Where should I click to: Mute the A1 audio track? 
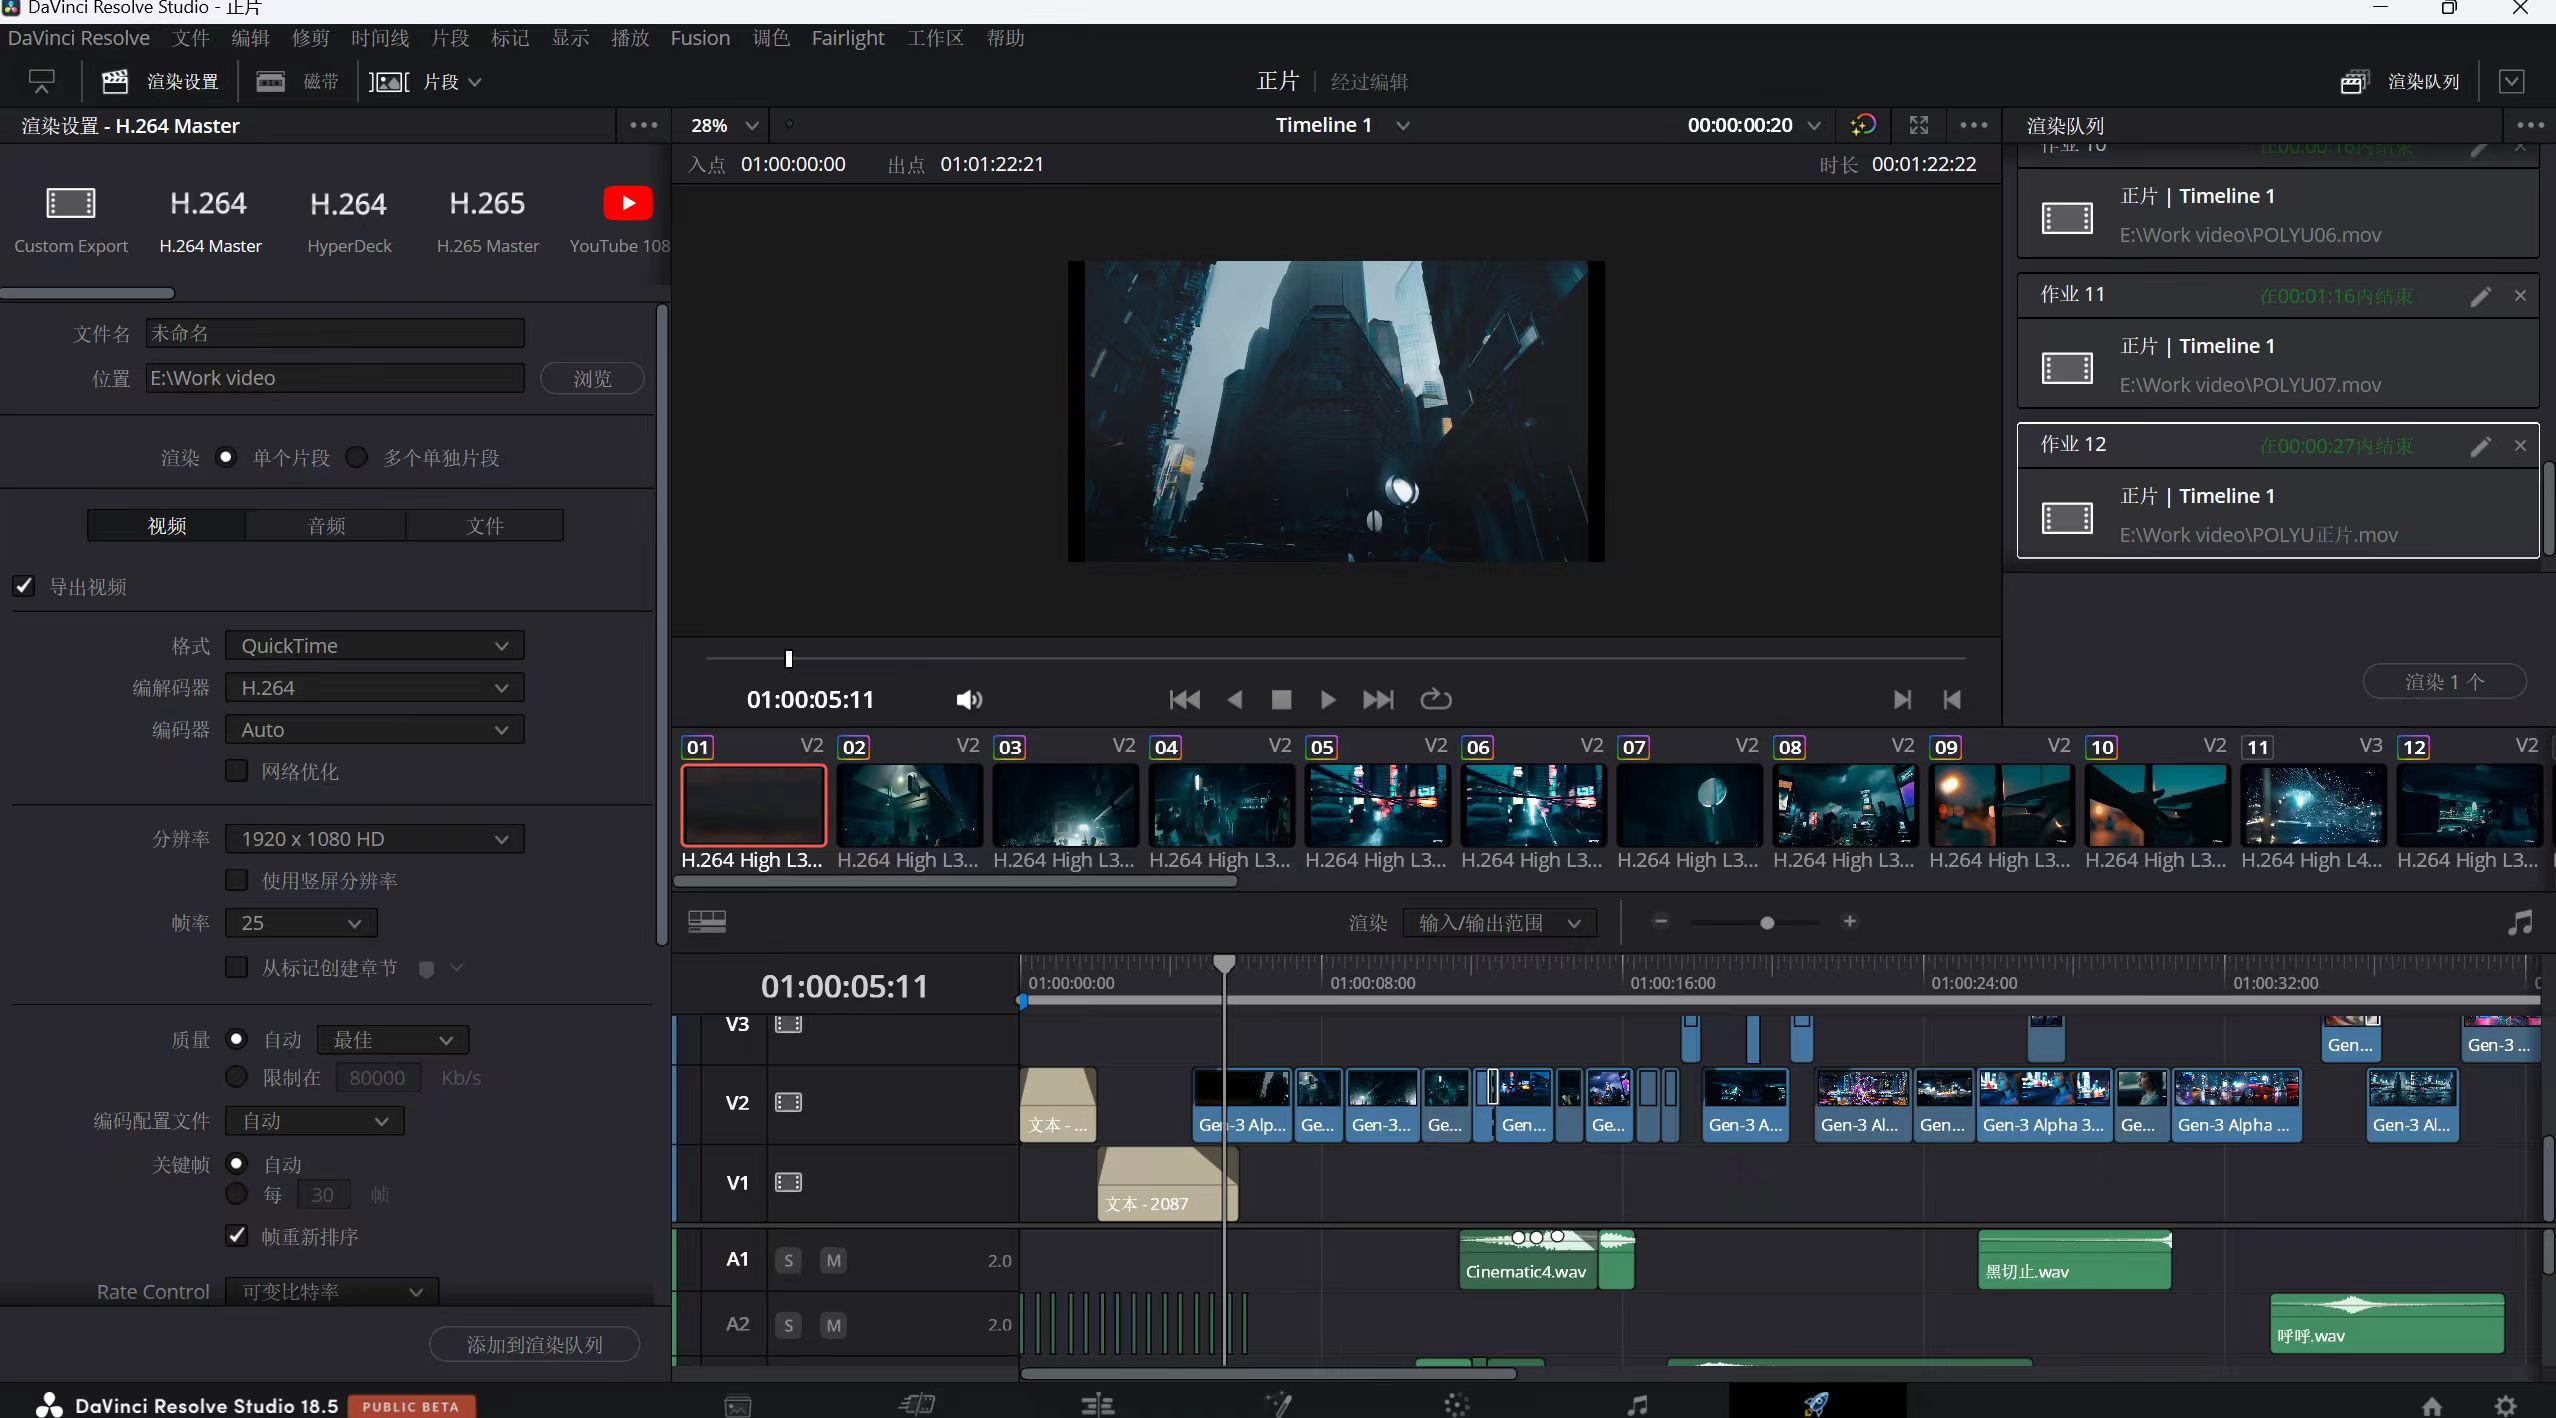click(x=833, y=1260)
